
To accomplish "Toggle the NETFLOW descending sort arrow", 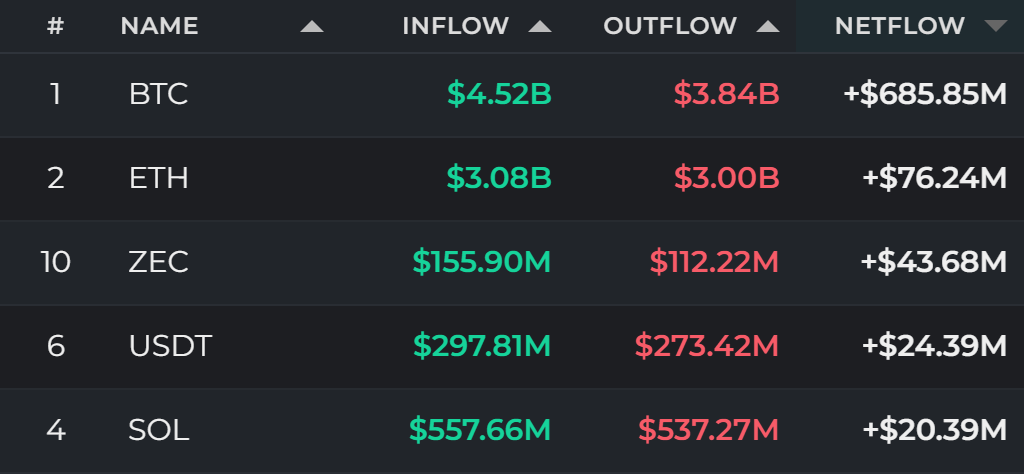I will [x=996, y=26].
